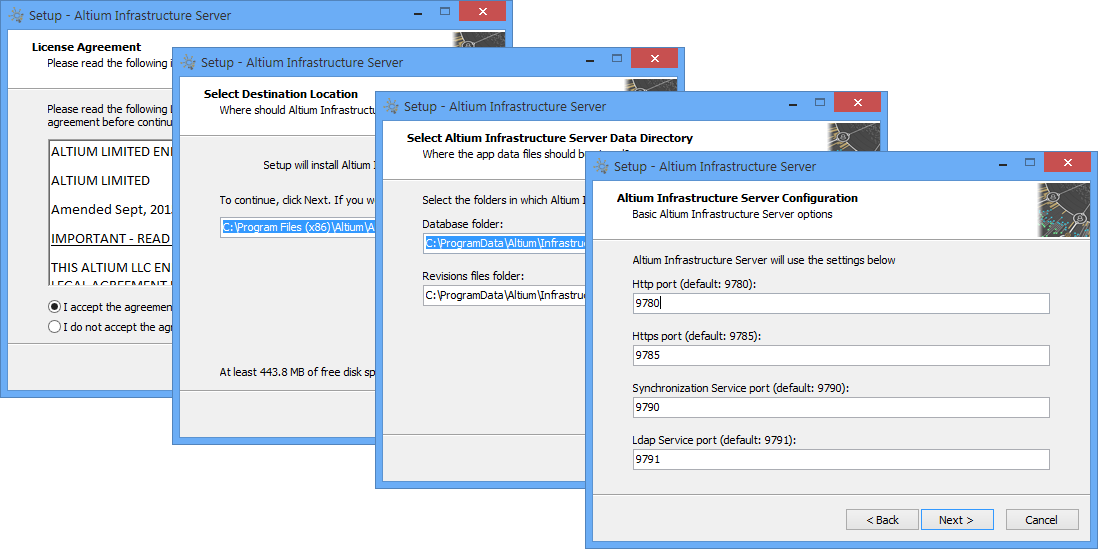Click the Ldap Service port field
This screenshot has height=549, width=1098.
coord(840,459)
